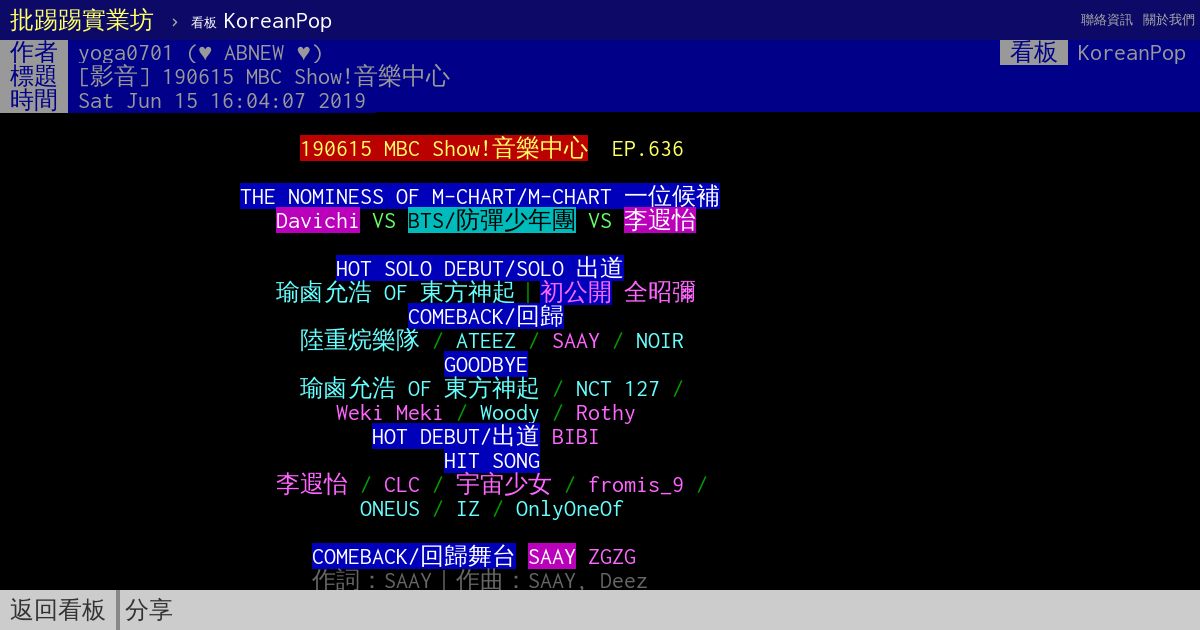
Task: Click the 返回看板 button
Action: click(x=58, y=610)
